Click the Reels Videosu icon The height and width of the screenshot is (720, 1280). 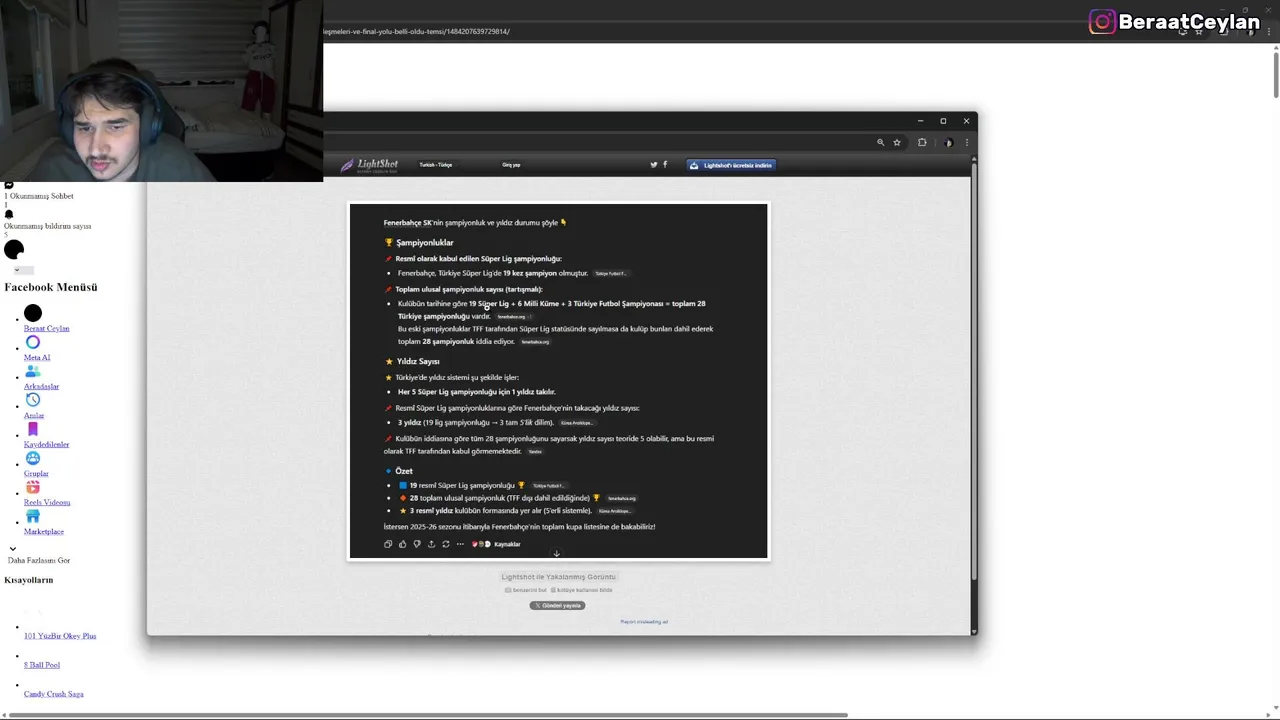[33, 487]
